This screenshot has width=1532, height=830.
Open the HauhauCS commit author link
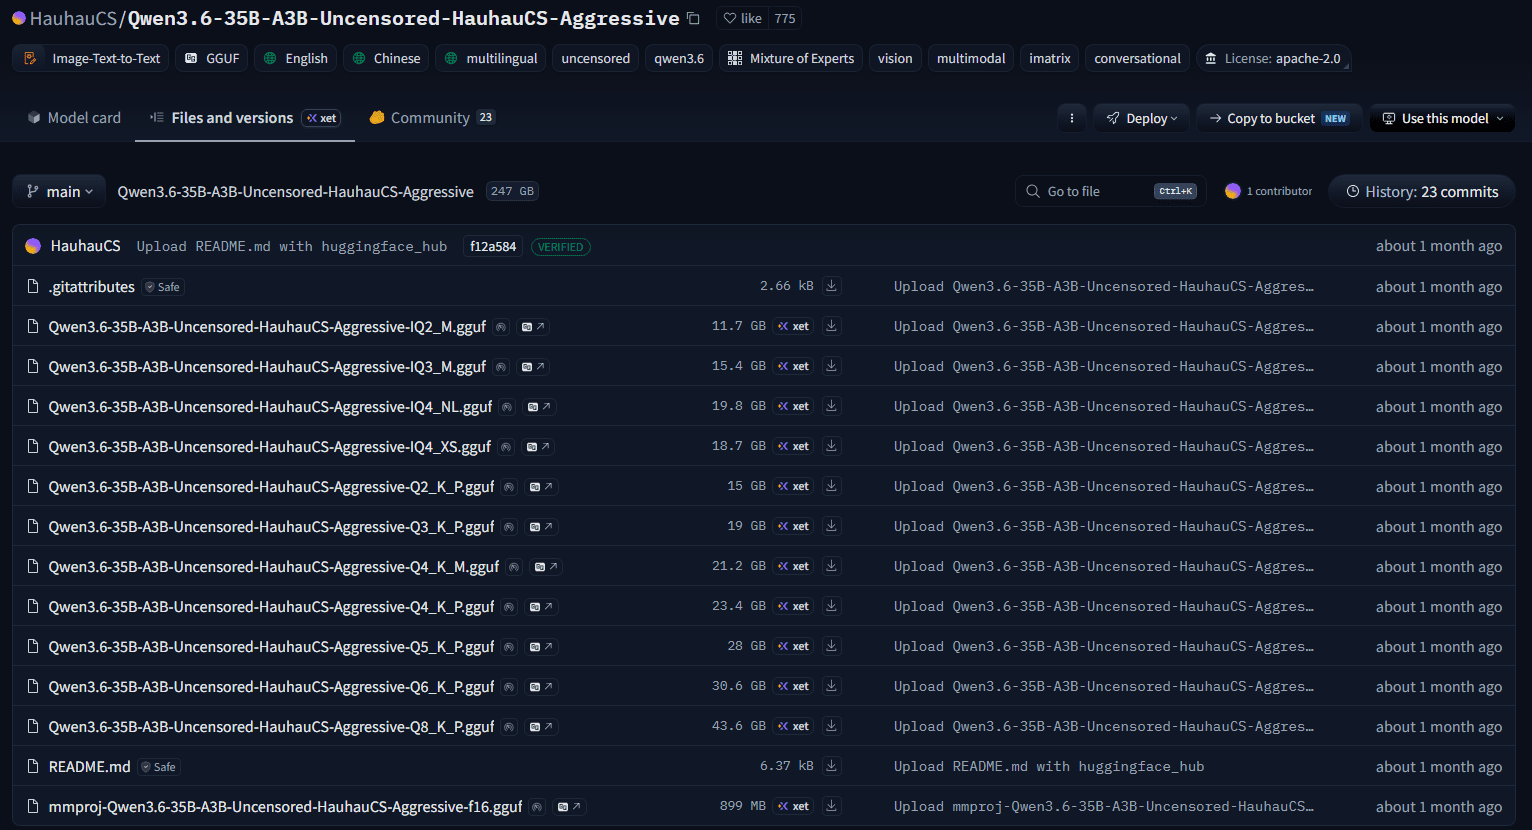click(x=86, y=246)
